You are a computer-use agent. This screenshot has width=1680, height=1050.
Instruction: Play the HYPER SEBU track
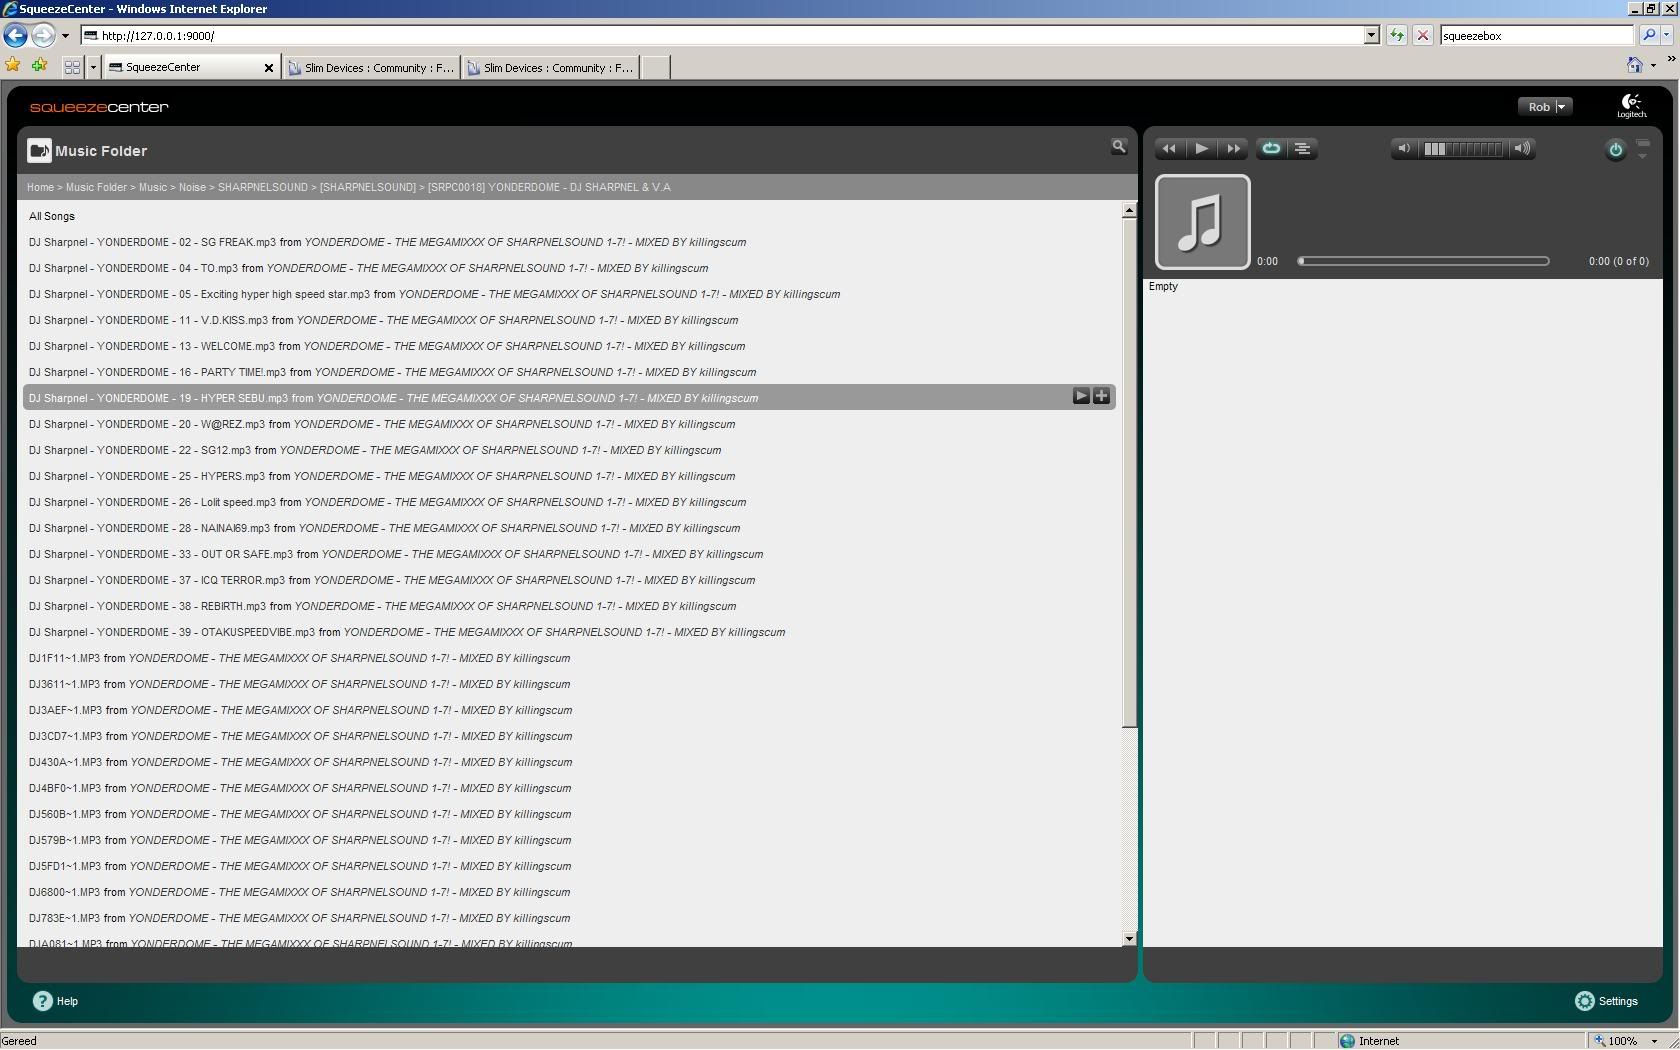point(1081,396)
